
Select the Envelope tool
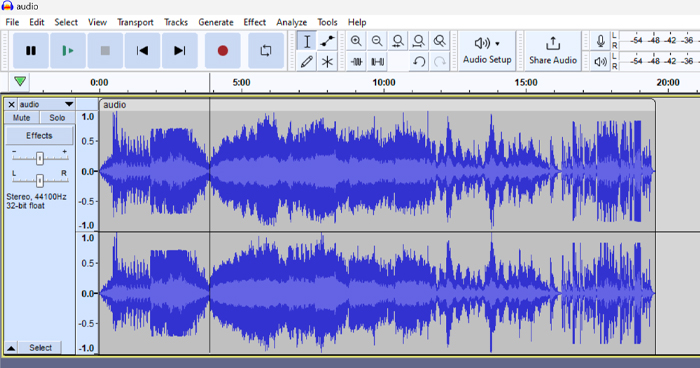pyautogui.click(x=327, y=41)
